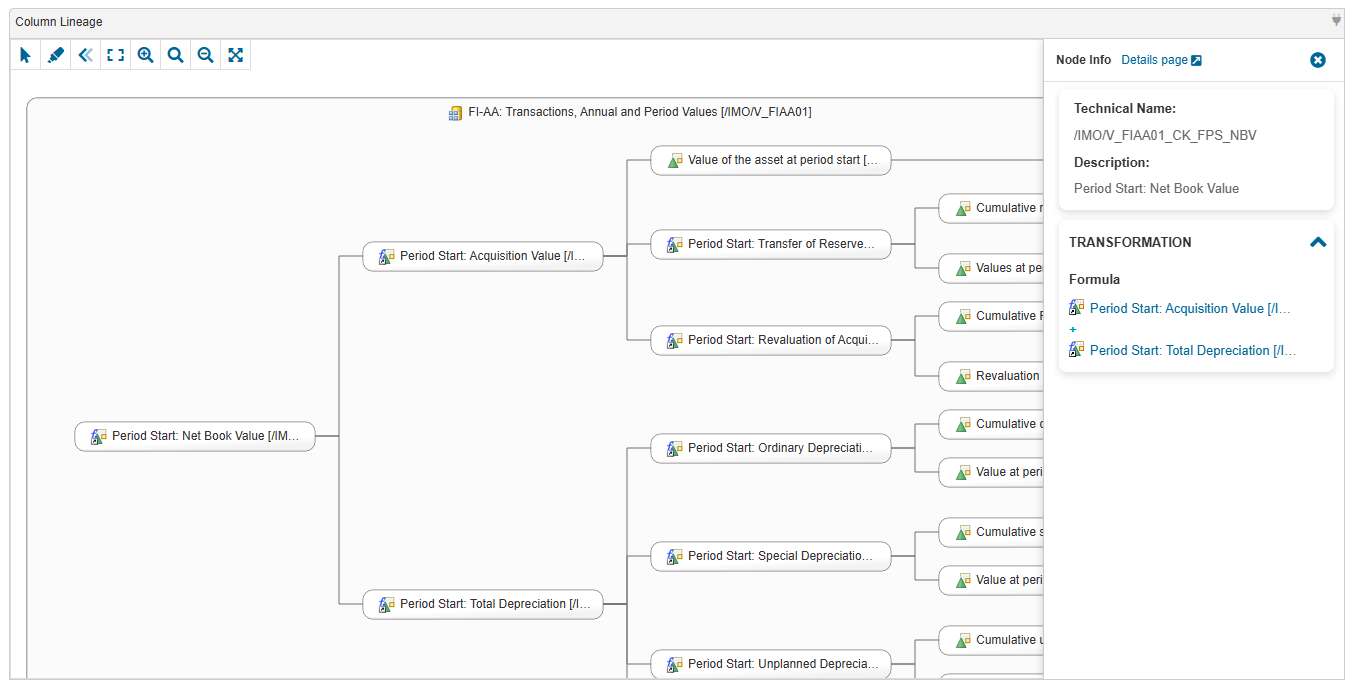
Task: Click the Value of the asset node's icon
Action: tap(675, 160)
